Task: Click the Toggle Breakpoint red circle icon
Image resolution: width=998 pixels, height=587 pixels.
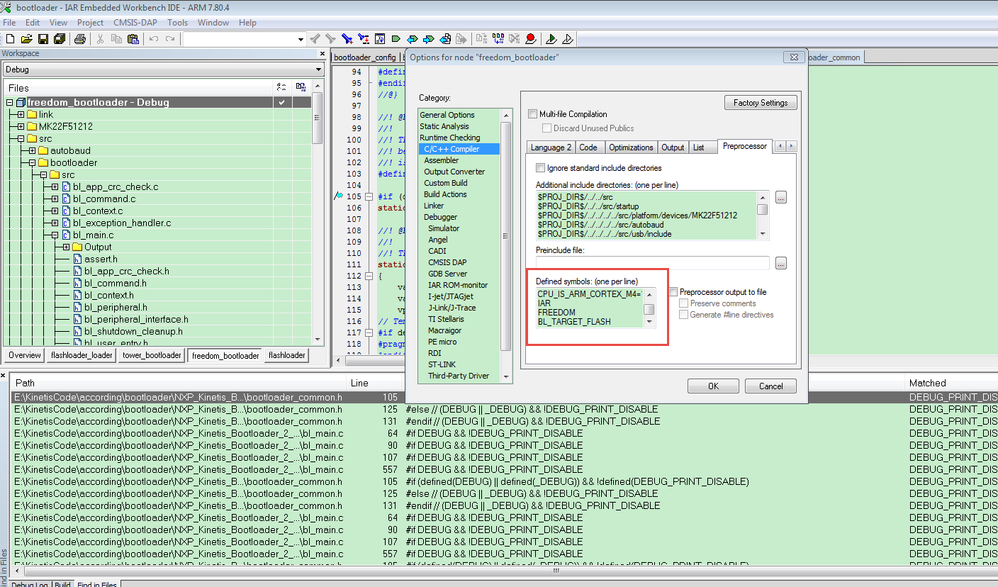Action: click(530, 39)
